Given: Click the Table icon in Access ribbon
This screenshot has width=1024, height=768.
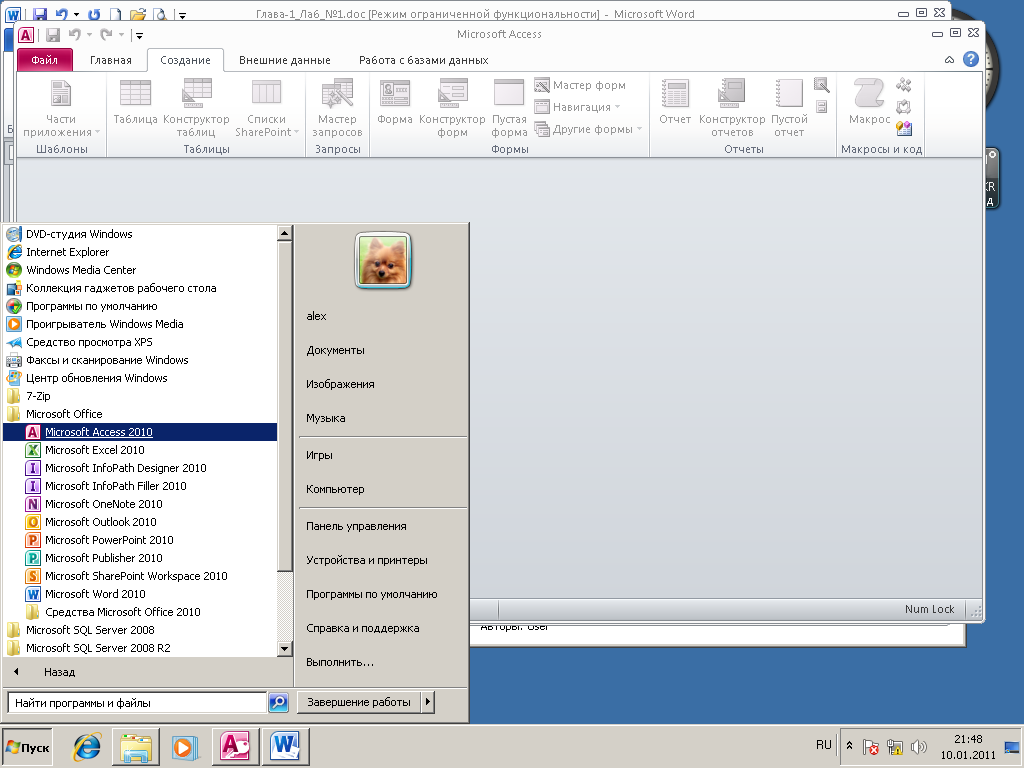Looking at the screenshot, I should [135, 102].
